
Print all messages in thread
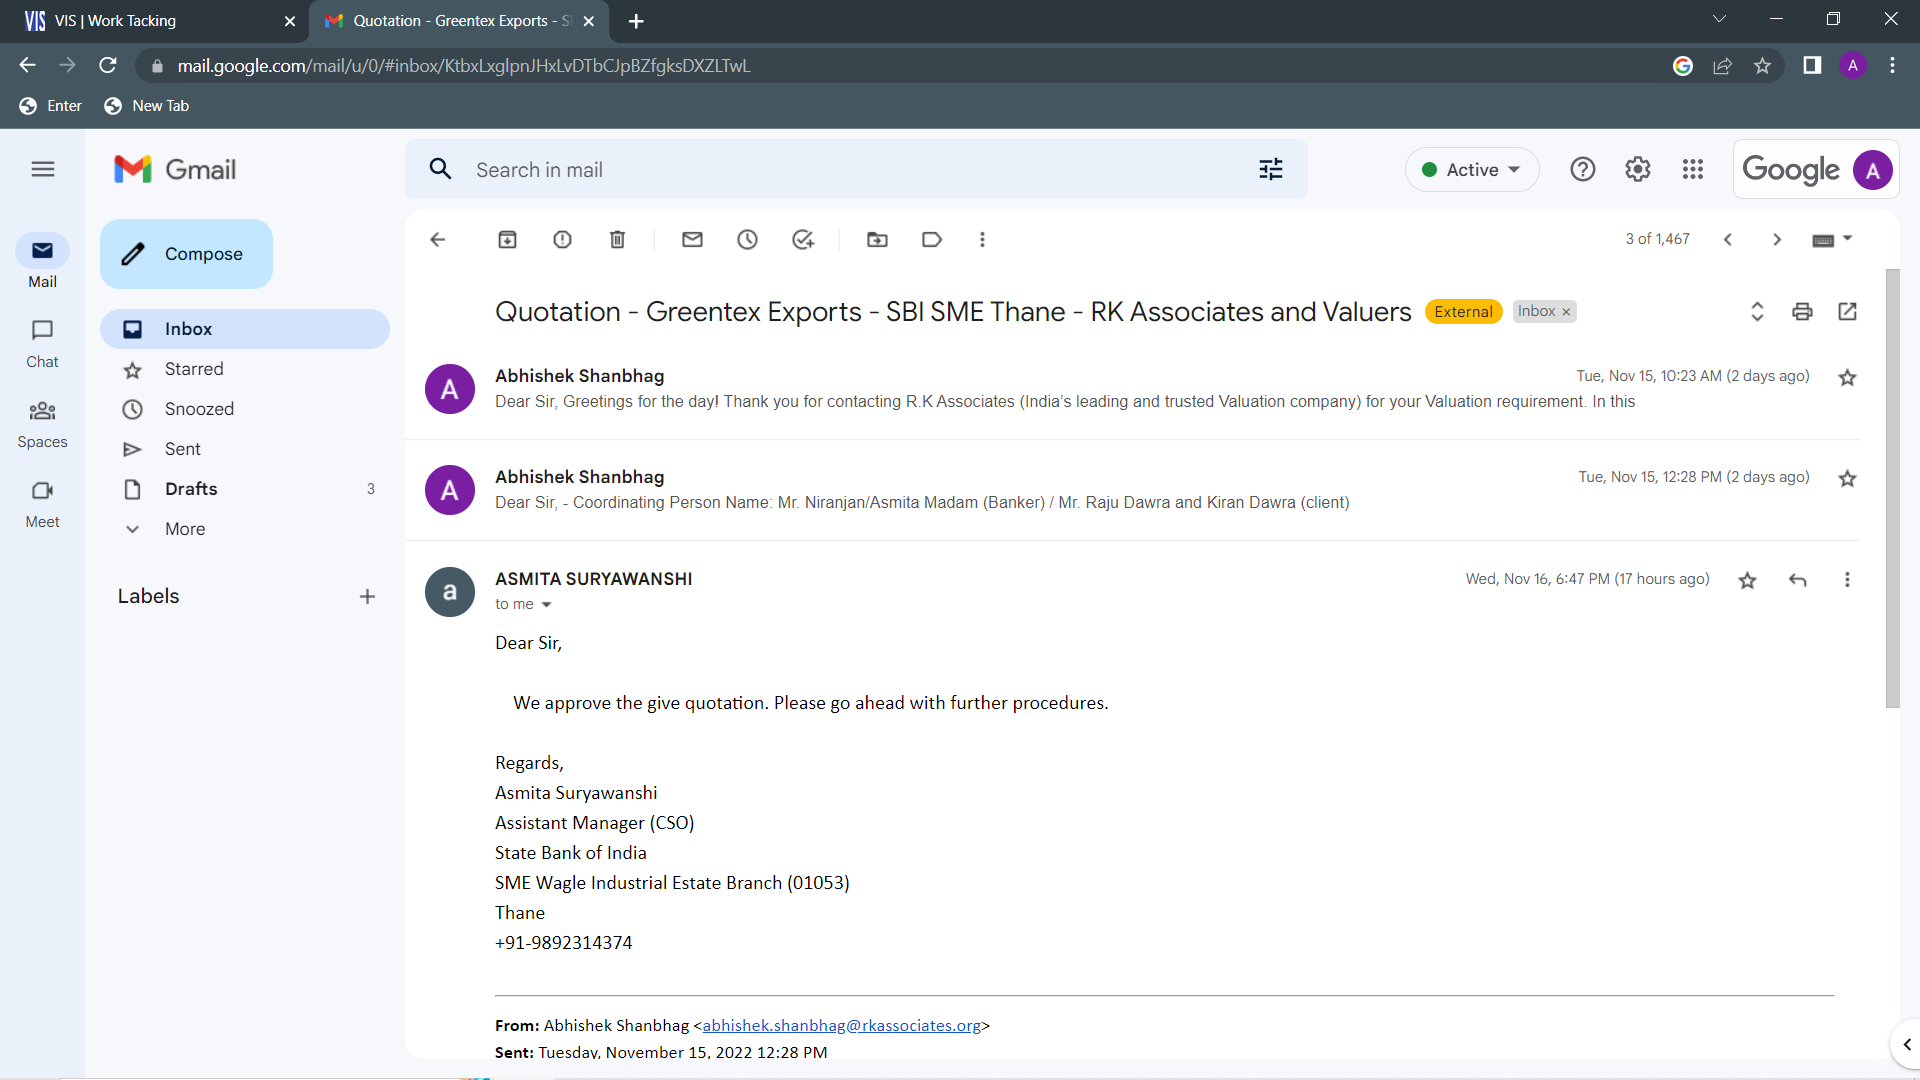pos(1802,312)
